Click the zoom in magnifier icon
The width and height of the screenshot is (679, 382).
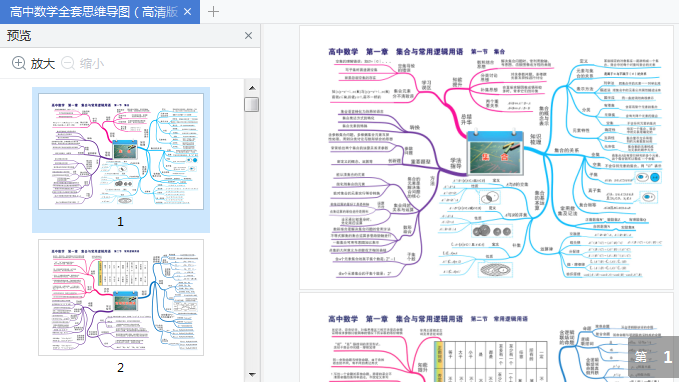(x=19, y=63)
